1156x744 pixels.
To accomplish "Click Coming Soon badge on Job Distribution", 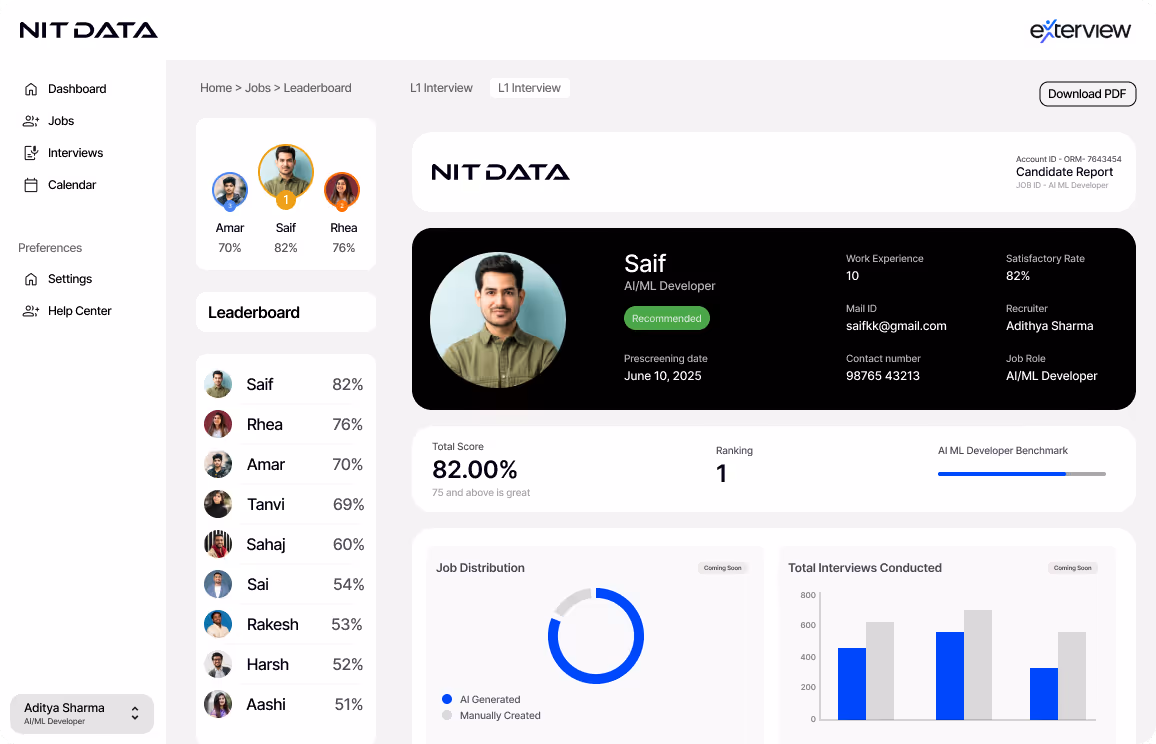I will [722, 568].
